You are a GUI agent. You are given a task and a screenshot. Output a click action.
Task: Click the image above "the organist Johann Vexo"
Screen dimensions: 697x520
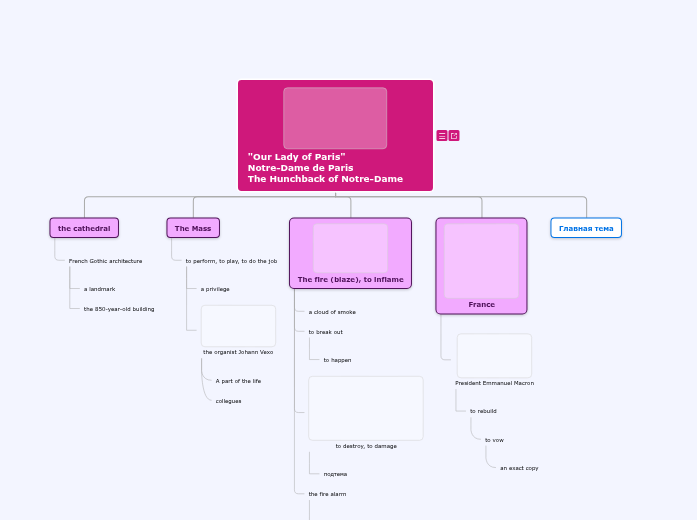click(238, 326)
